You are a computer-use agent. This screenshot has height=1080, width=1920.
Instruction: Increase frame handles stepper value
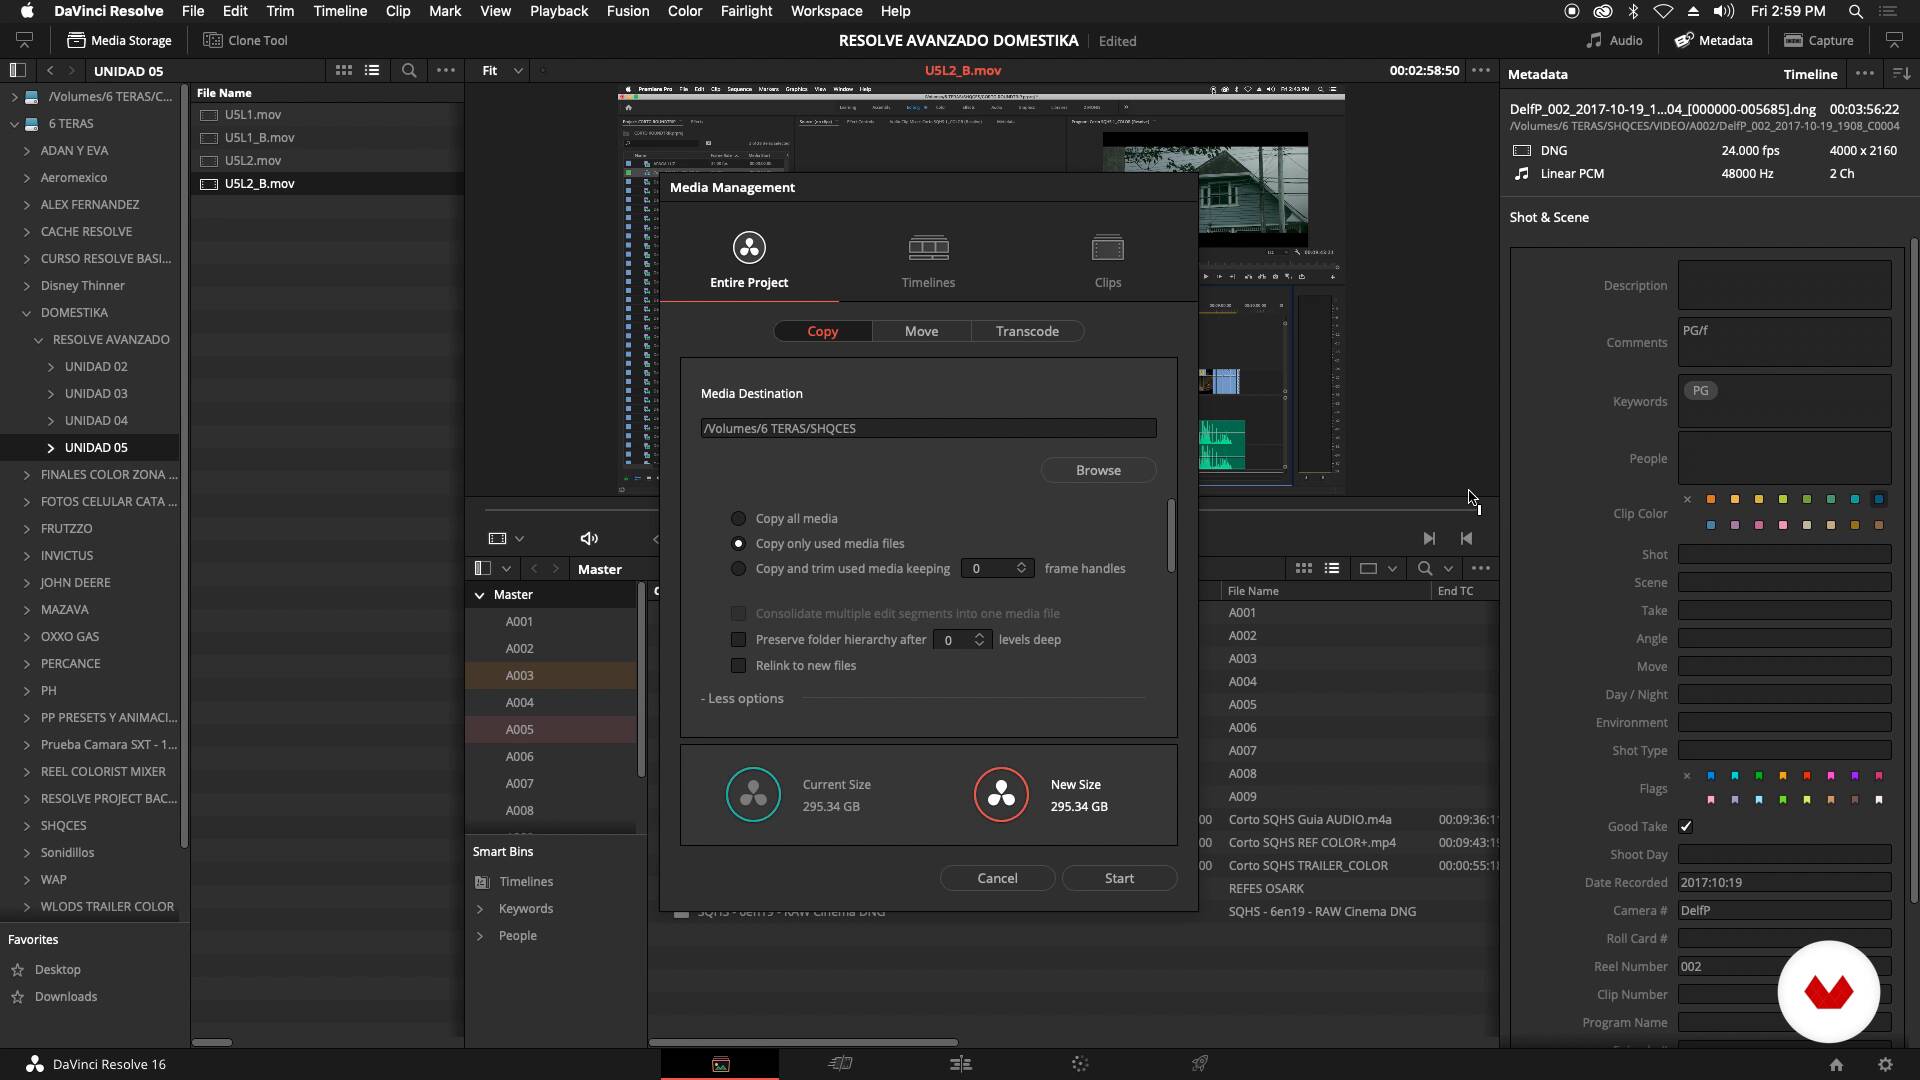pos(1021,564)
